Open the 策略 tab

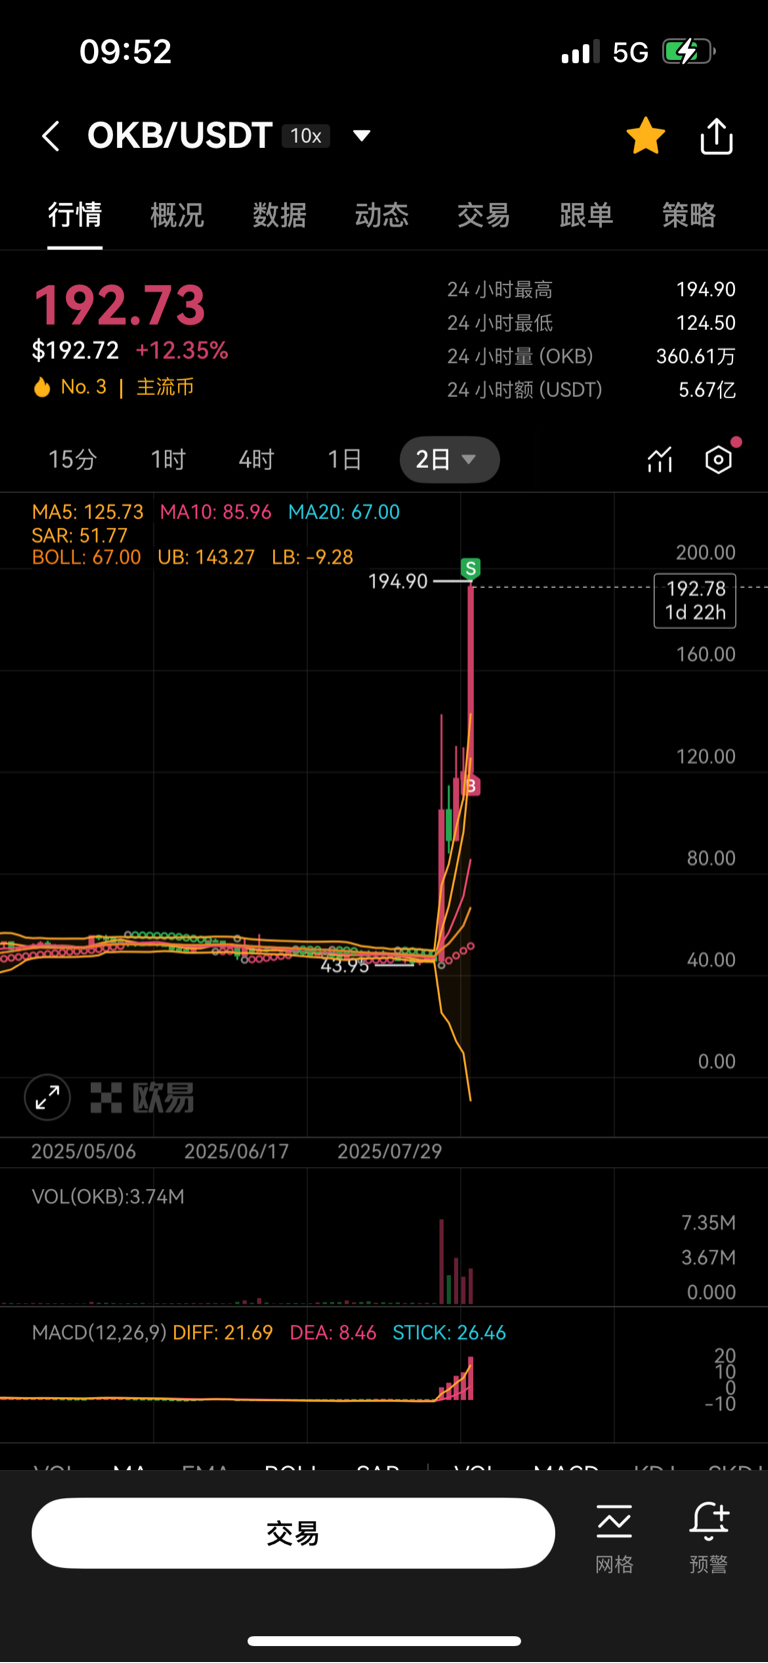pyautogui.click(x=689, y=215)
